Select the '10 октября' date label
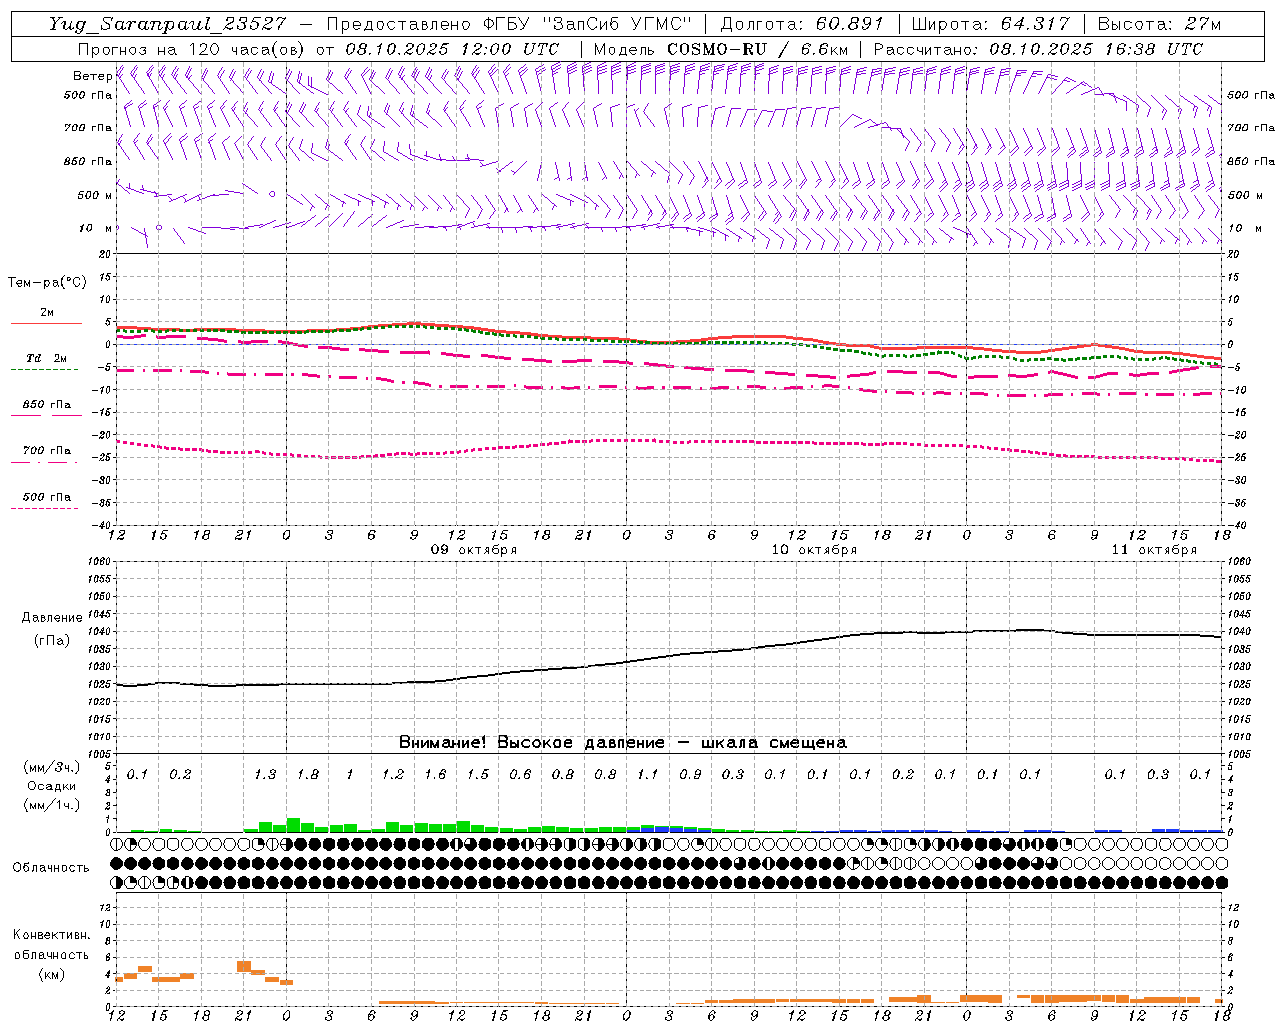The height and width of the screenshot is (1024, 1280). 814,550
